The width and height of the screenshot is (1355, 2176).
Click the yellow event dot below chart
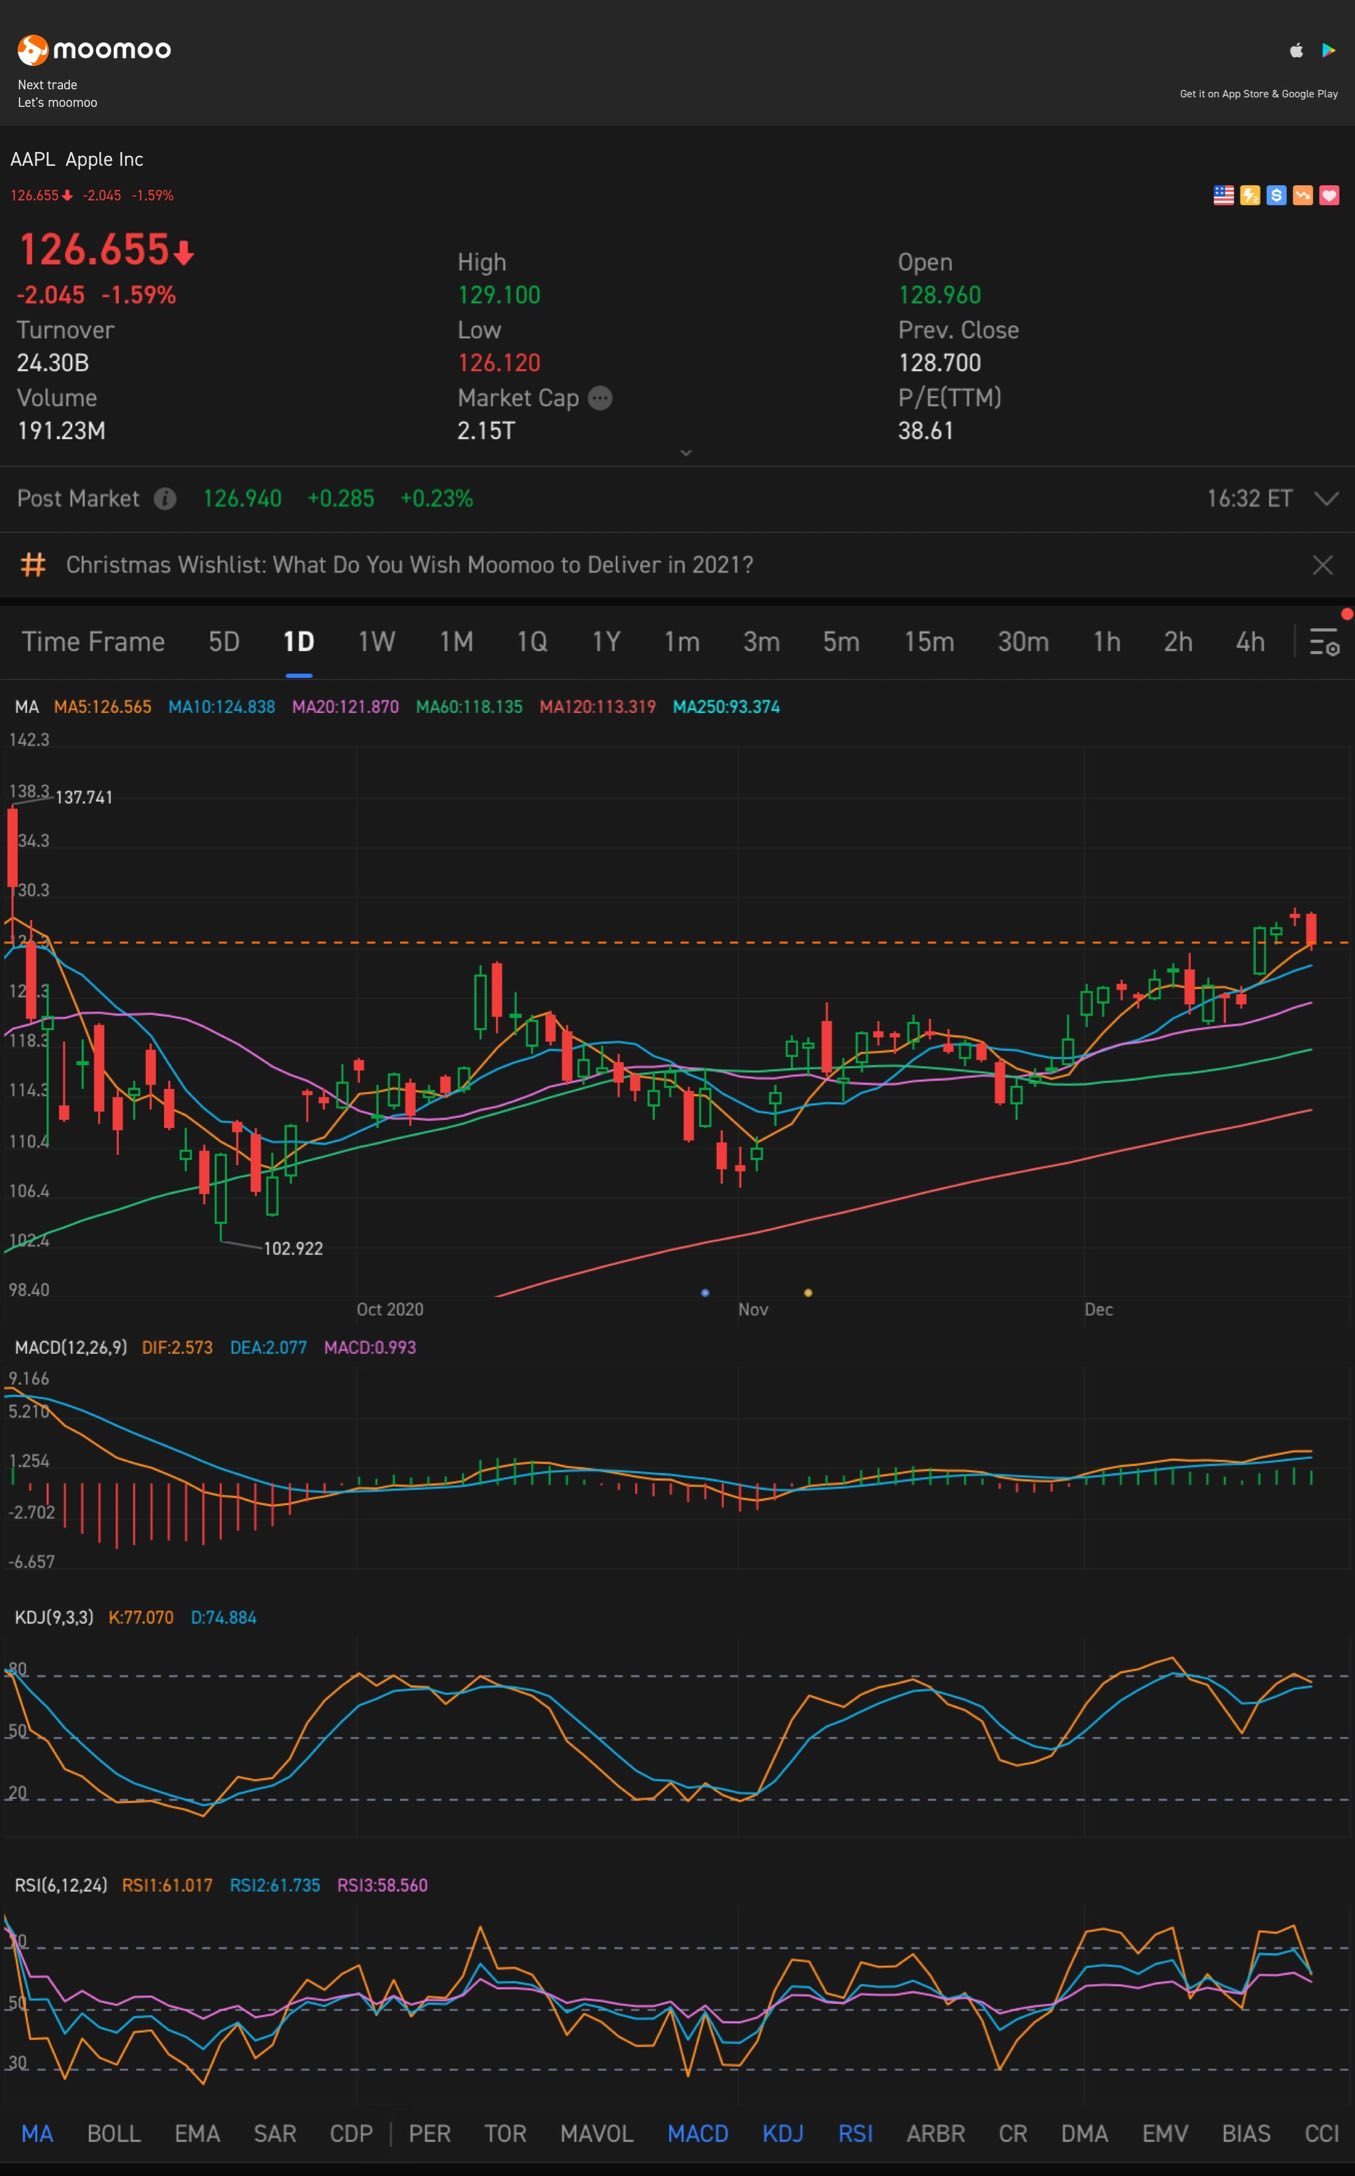(x=808, y=1293)
